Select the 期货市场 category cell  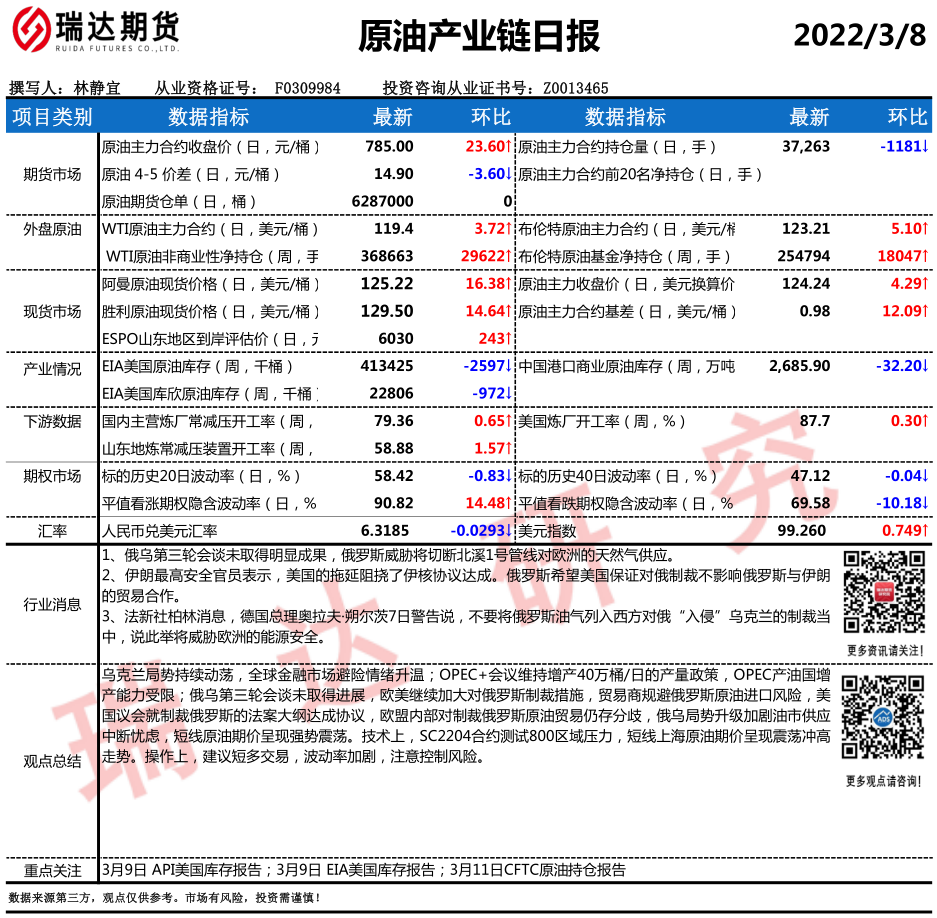point(52,174)
